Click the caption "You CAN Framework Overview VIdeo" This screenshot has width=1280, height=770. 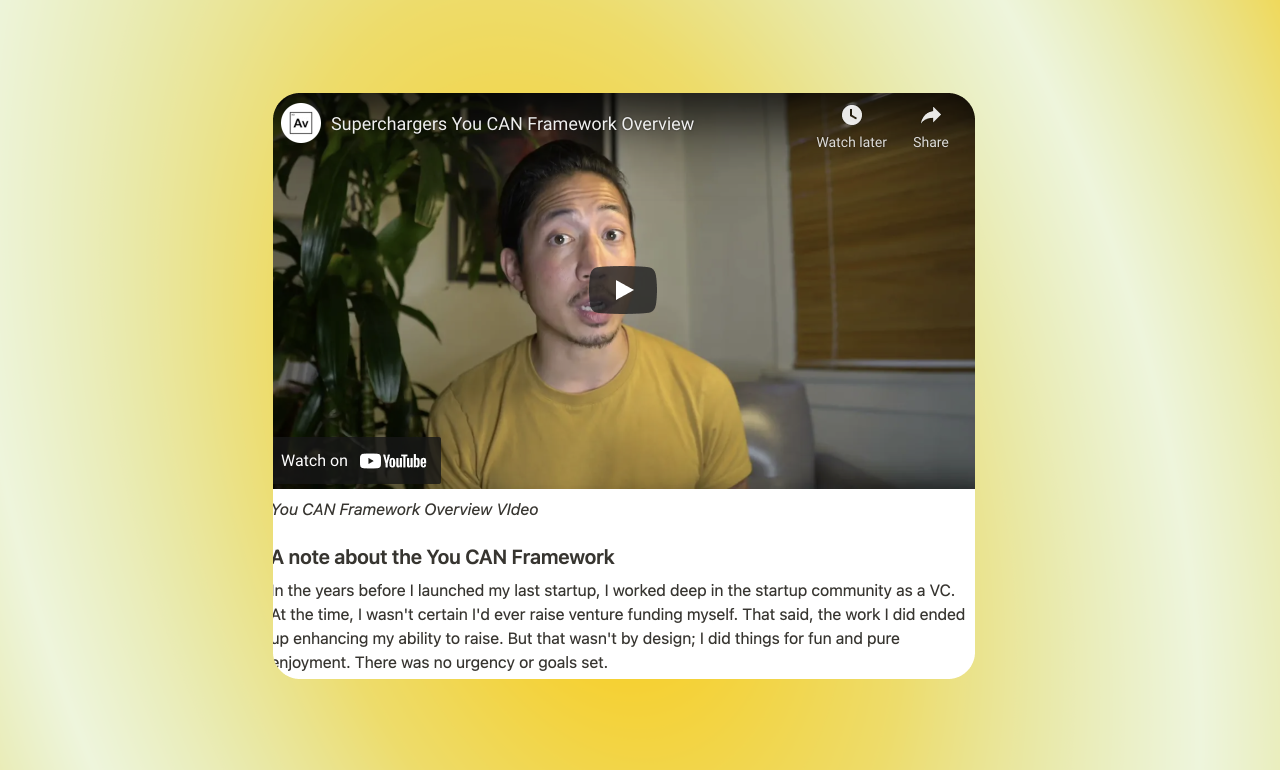[405, 510]
